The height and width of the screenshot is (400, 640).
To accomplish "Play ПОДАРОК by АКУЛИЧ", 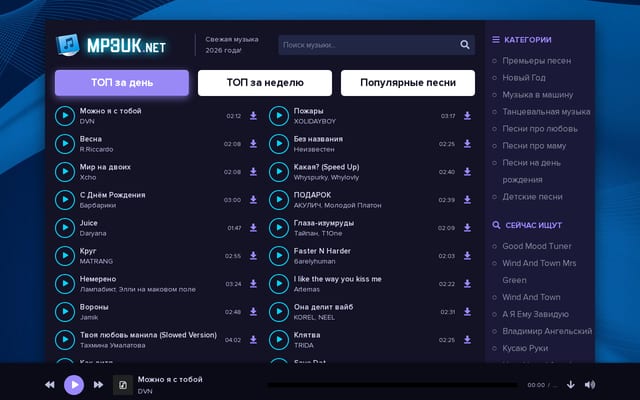I will tap(279, 200).
